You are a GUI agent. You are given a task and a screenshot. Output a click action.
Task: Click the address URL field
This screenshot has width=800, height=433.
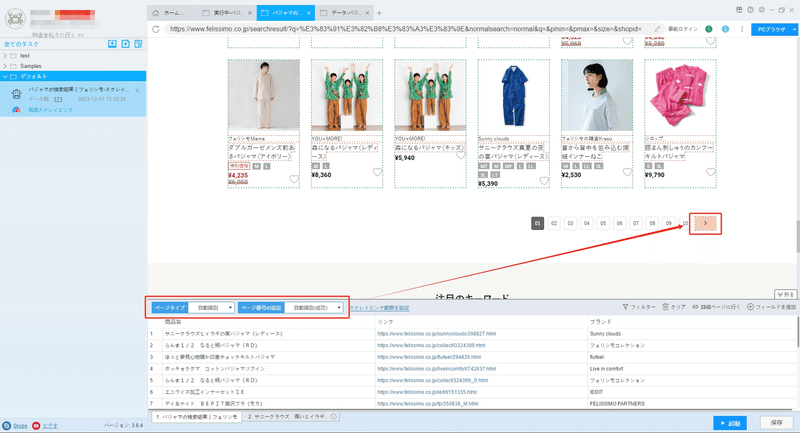coord(408,29)
